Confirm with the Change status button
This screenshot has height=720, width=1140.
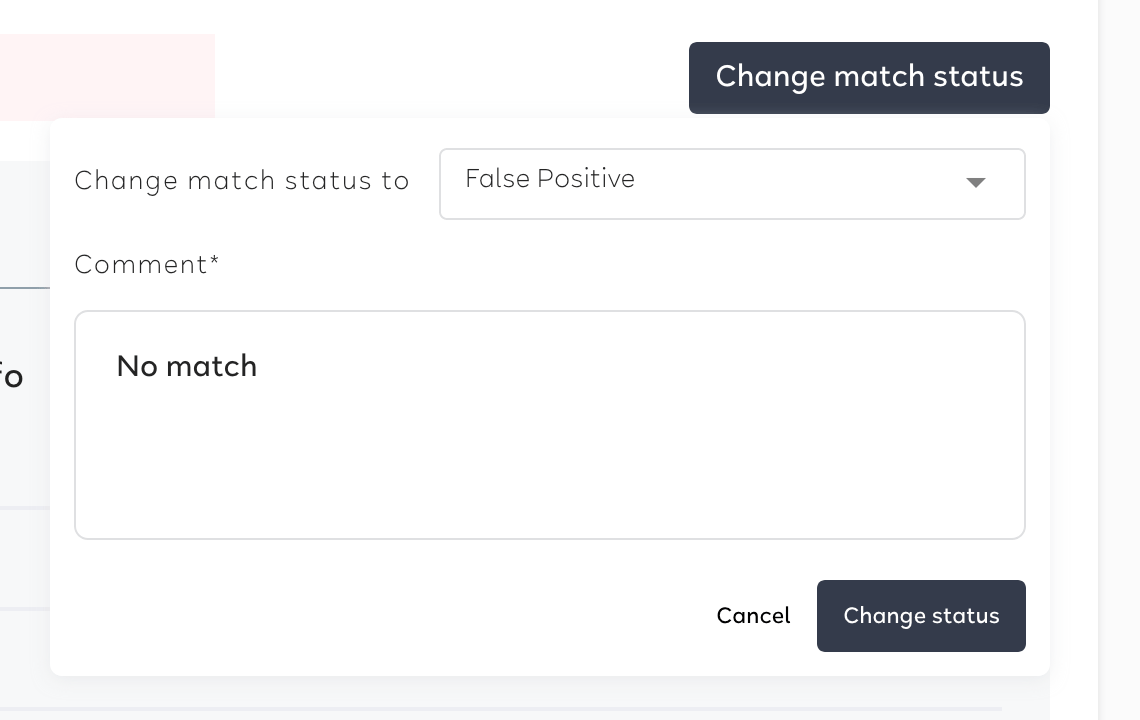921,616
